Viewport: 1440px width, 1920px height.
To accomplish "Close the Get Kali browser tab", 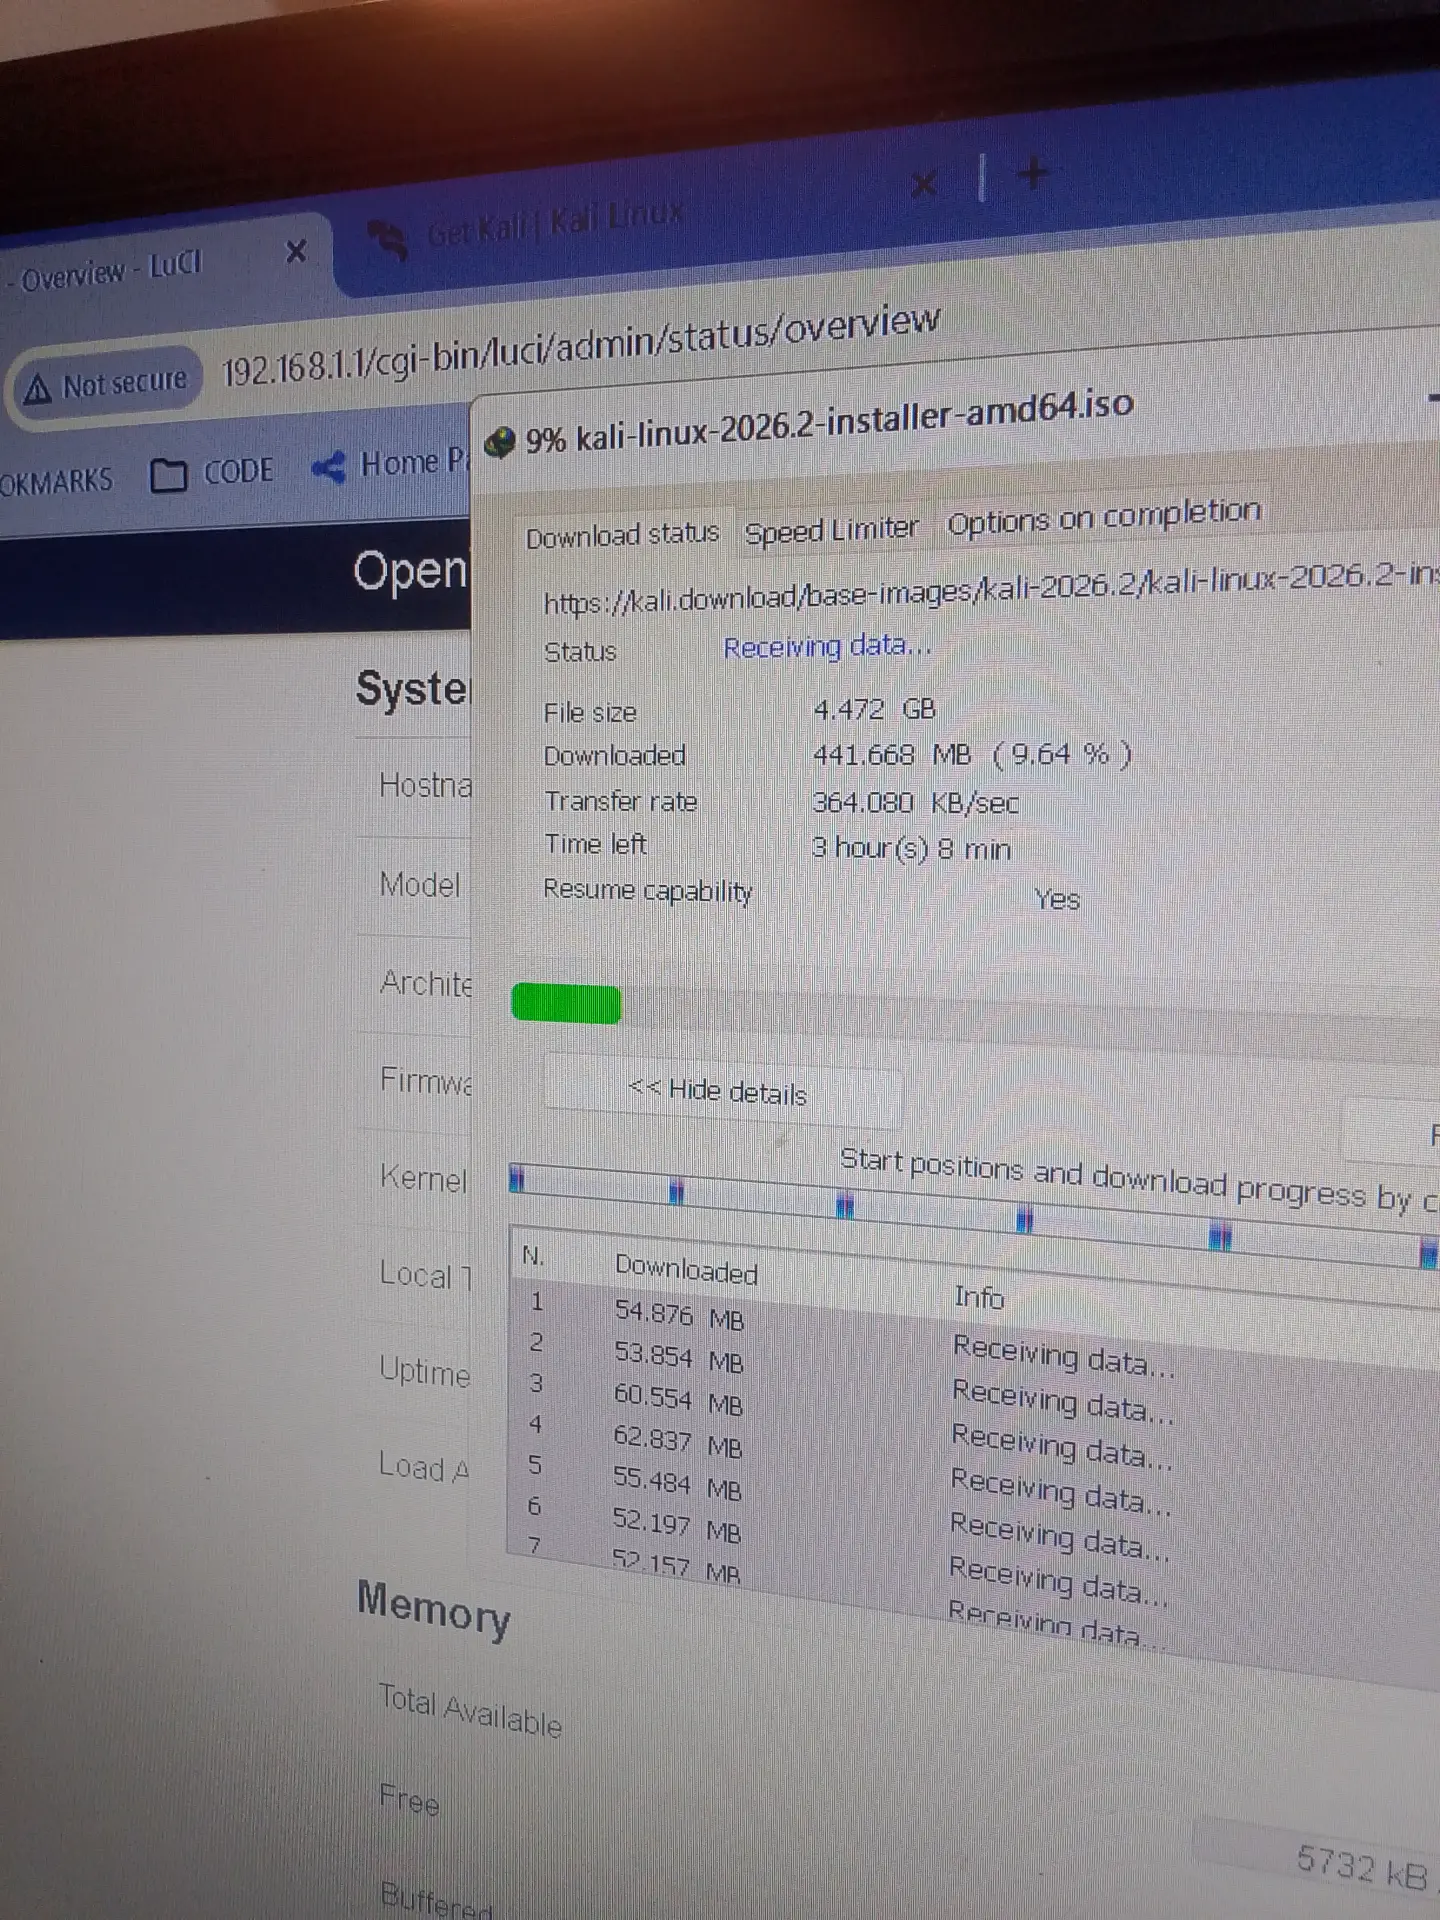I will (x=924, y=183).
